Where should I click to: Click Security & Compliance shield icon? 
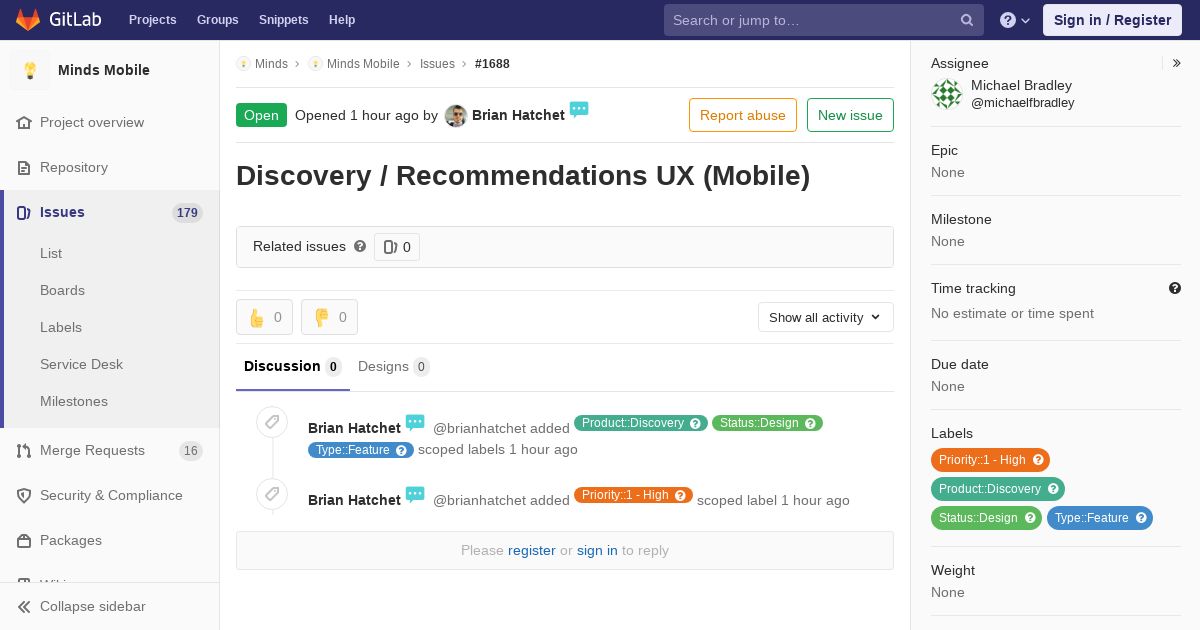[24, 495]
